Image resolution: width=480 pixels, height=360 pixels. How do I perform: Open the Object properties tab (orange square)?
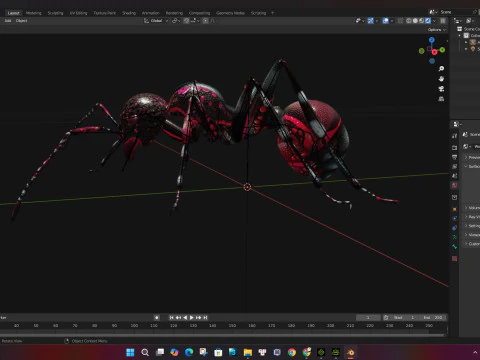(x=454, y=209)
